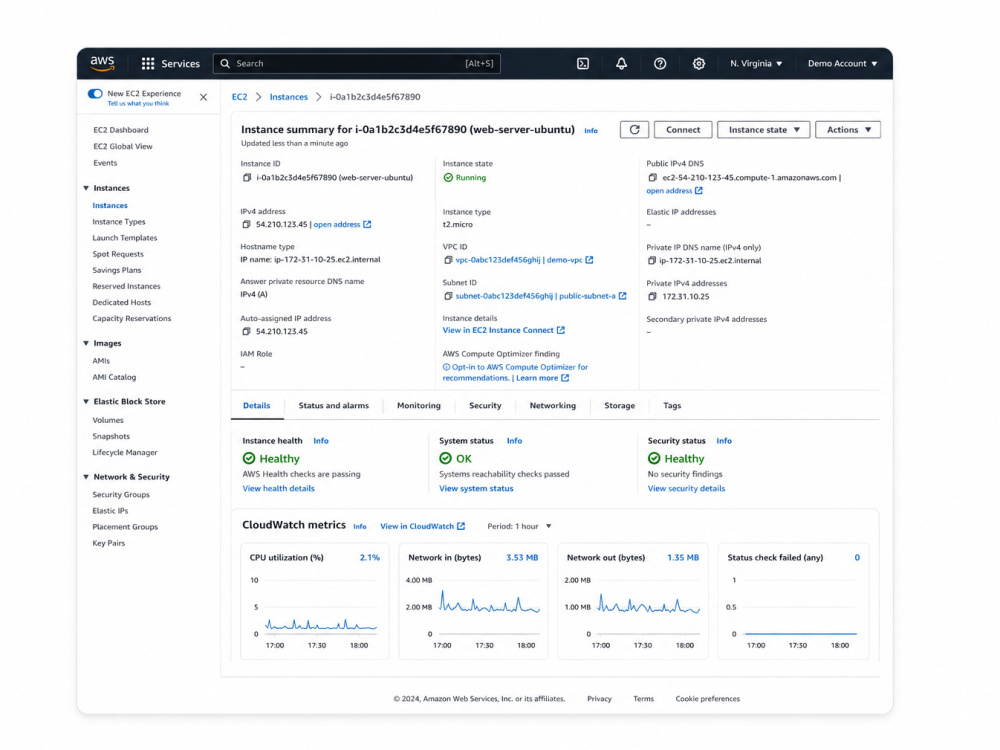1000x750 pixels.
Task: Switch to the Tags tab
Action: click(672, 406)
